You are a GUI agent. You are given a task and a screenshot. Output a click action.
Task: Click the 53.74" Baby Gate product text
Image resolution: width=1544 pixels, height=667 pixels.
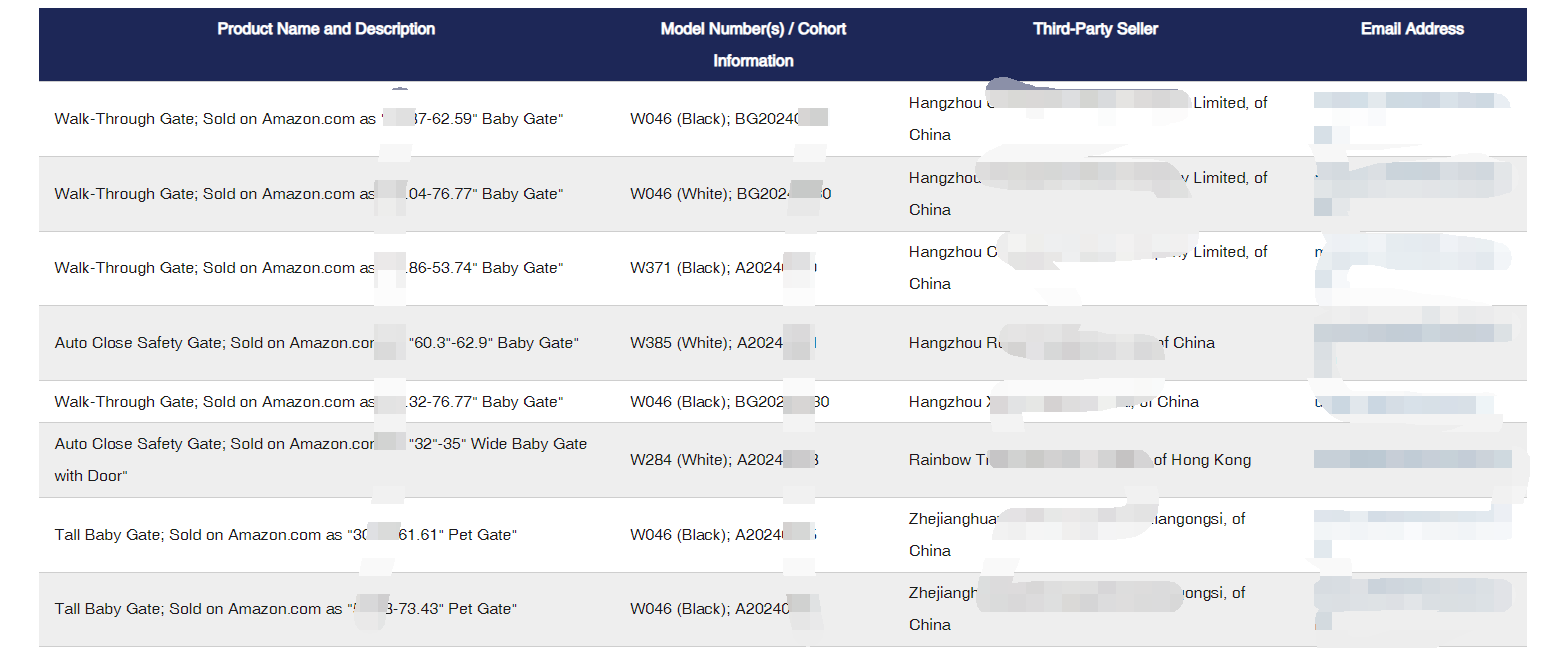(309, 268)
